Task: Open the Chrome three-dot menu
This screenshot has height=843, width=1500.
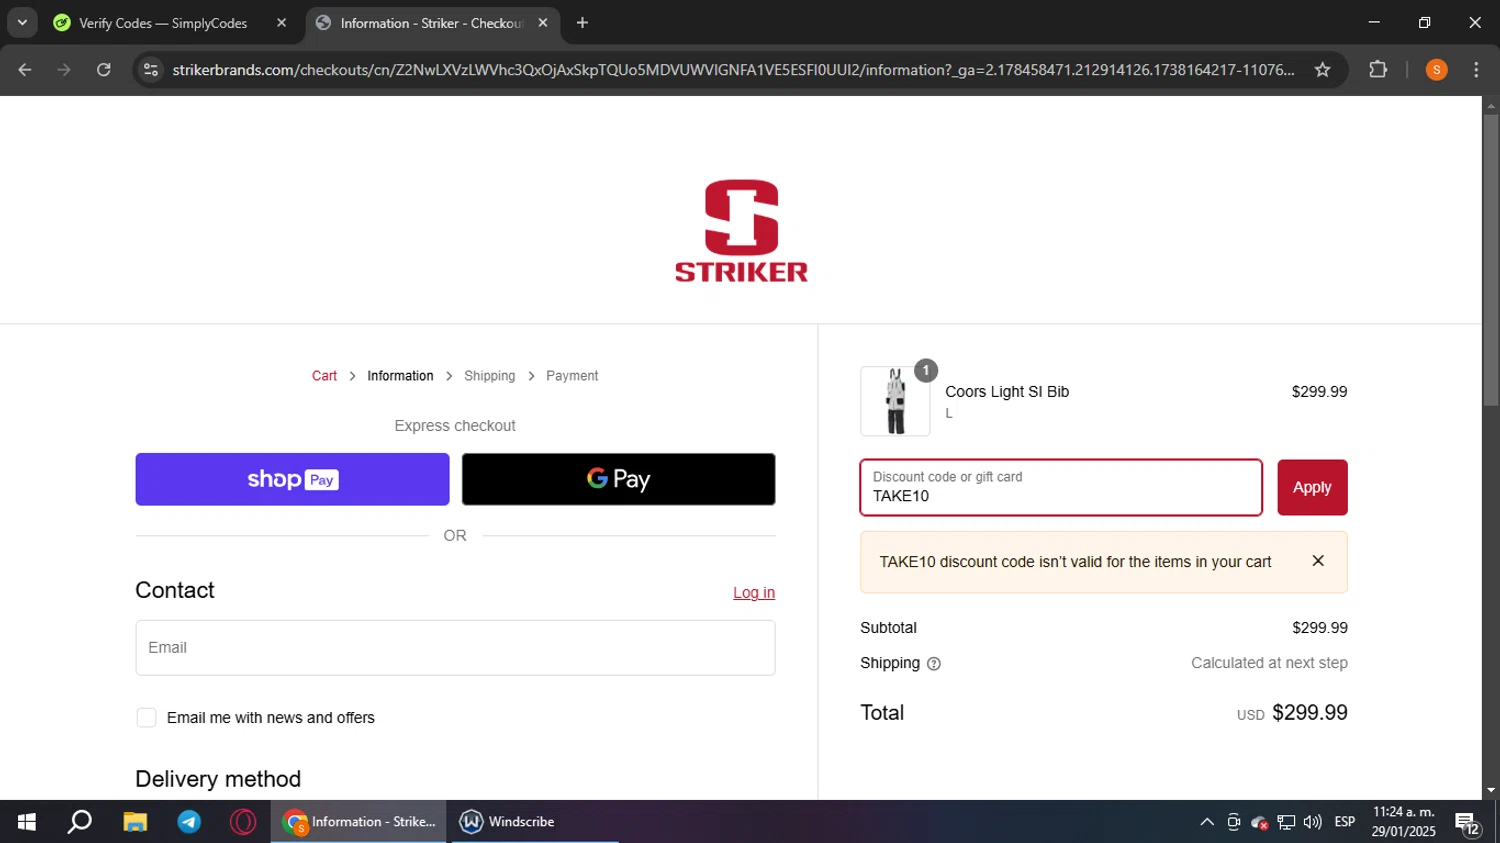Action: point(1476,70)
